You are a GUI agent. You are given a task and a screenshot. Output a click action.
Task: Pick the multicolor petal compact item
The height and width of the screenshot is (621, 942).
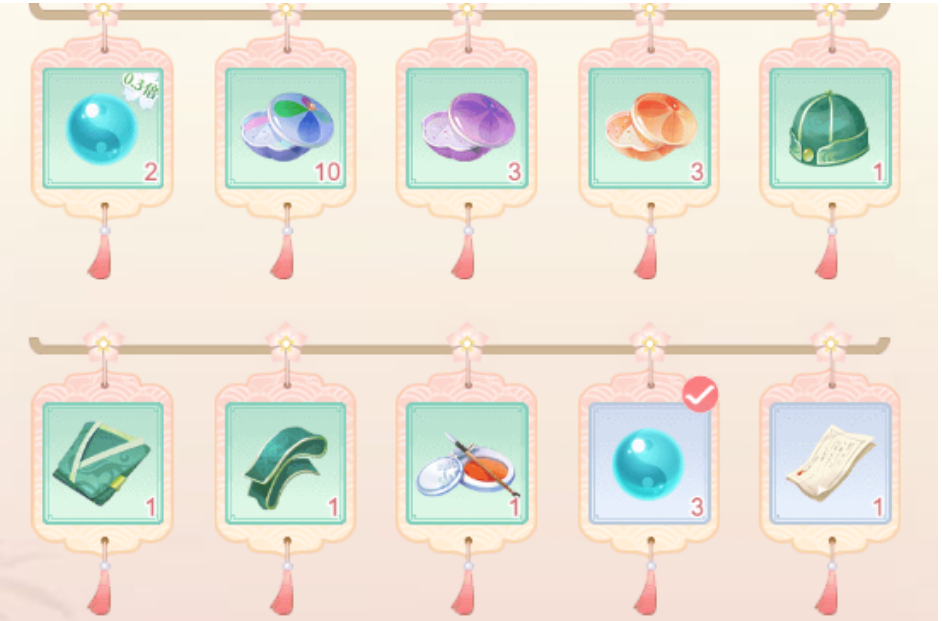tap(286, 129)
